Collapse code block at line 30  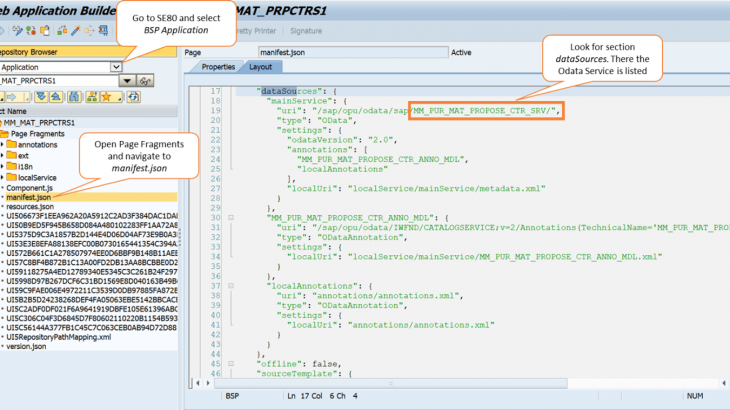tap(231, 217)
